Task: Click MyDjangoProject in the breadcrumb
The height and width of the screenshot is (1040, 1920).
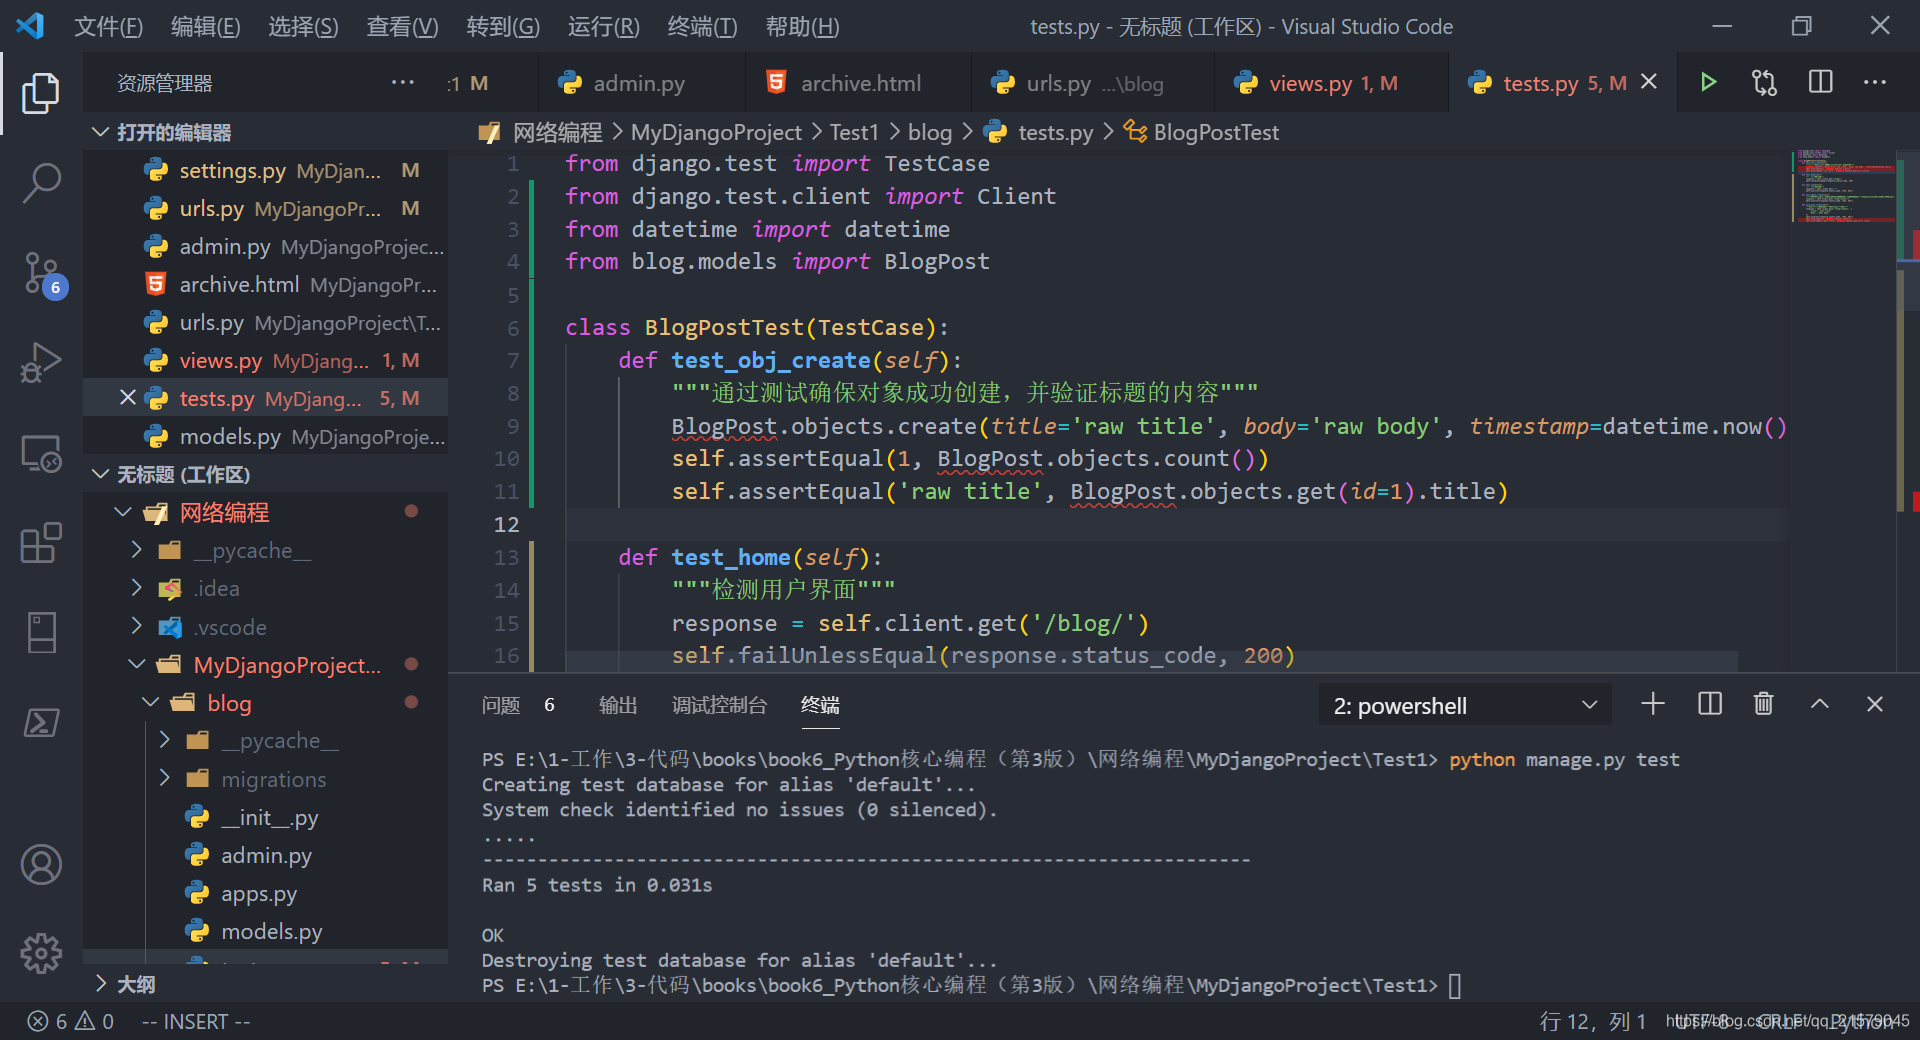Action: coord(716,132)
